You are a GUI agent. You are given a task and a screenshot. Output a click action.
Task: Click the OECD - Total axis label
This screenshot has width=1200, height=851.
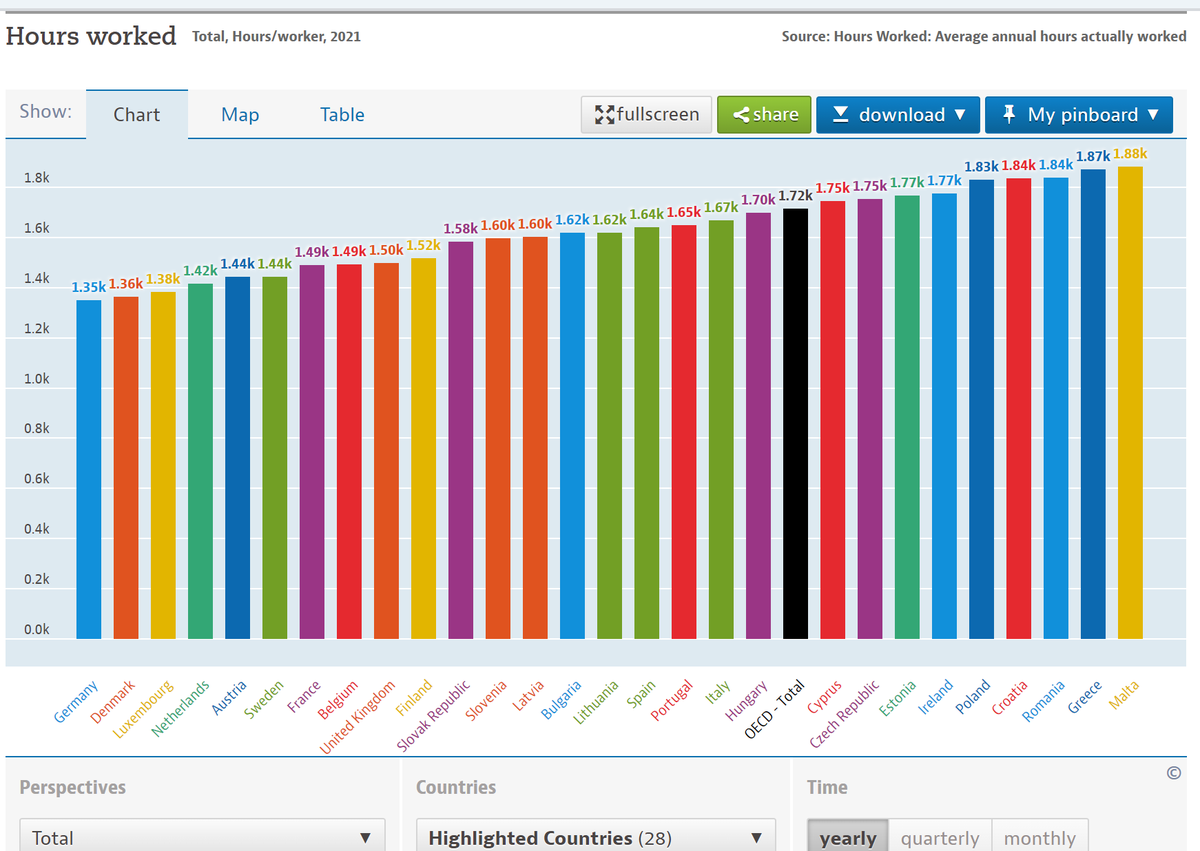click(x=776, y=708)
